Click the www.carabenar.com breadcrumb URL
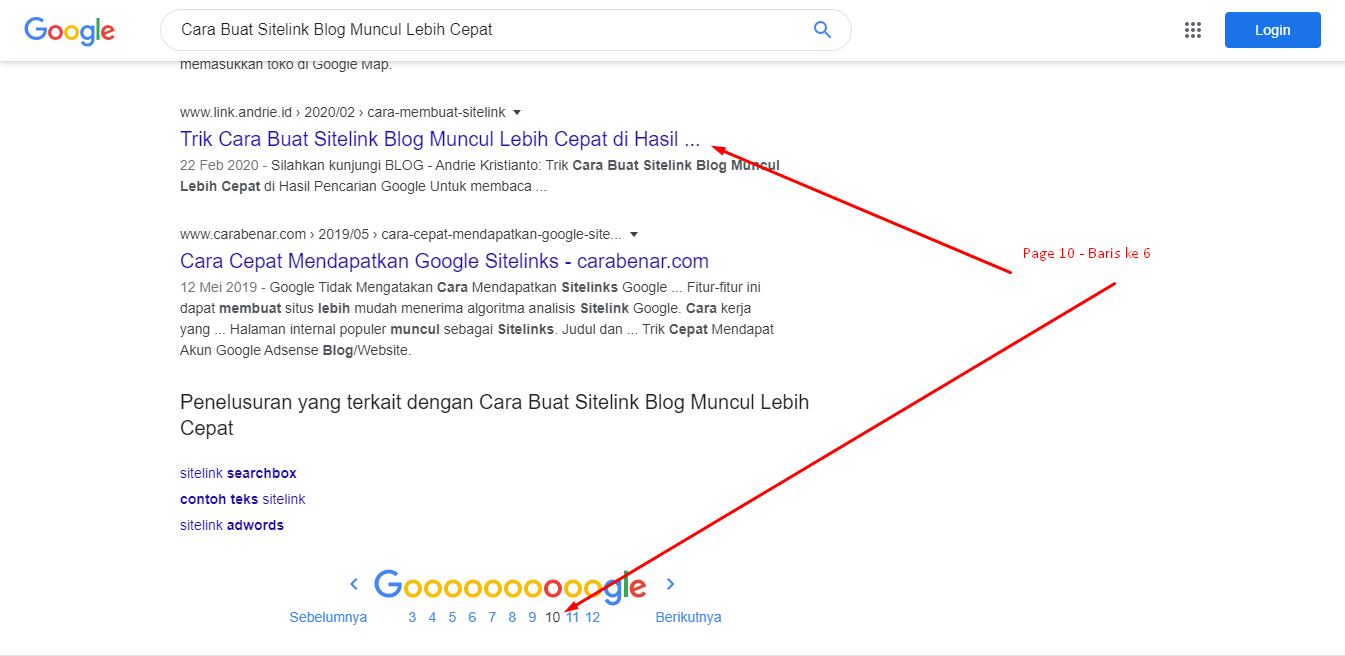 (x=401, y=235)
